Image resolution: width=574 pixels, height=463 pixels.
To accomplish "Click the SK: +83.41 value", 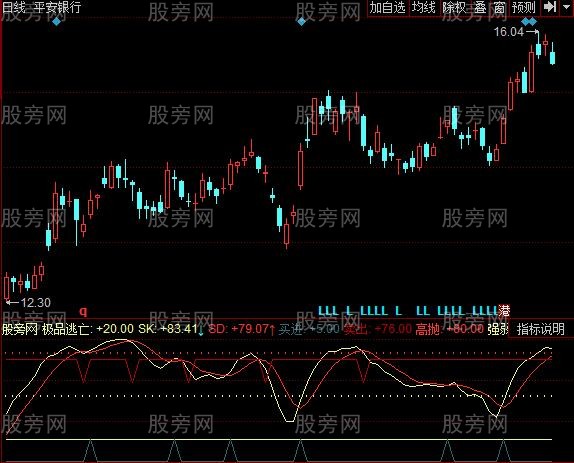I will point(168,329).
